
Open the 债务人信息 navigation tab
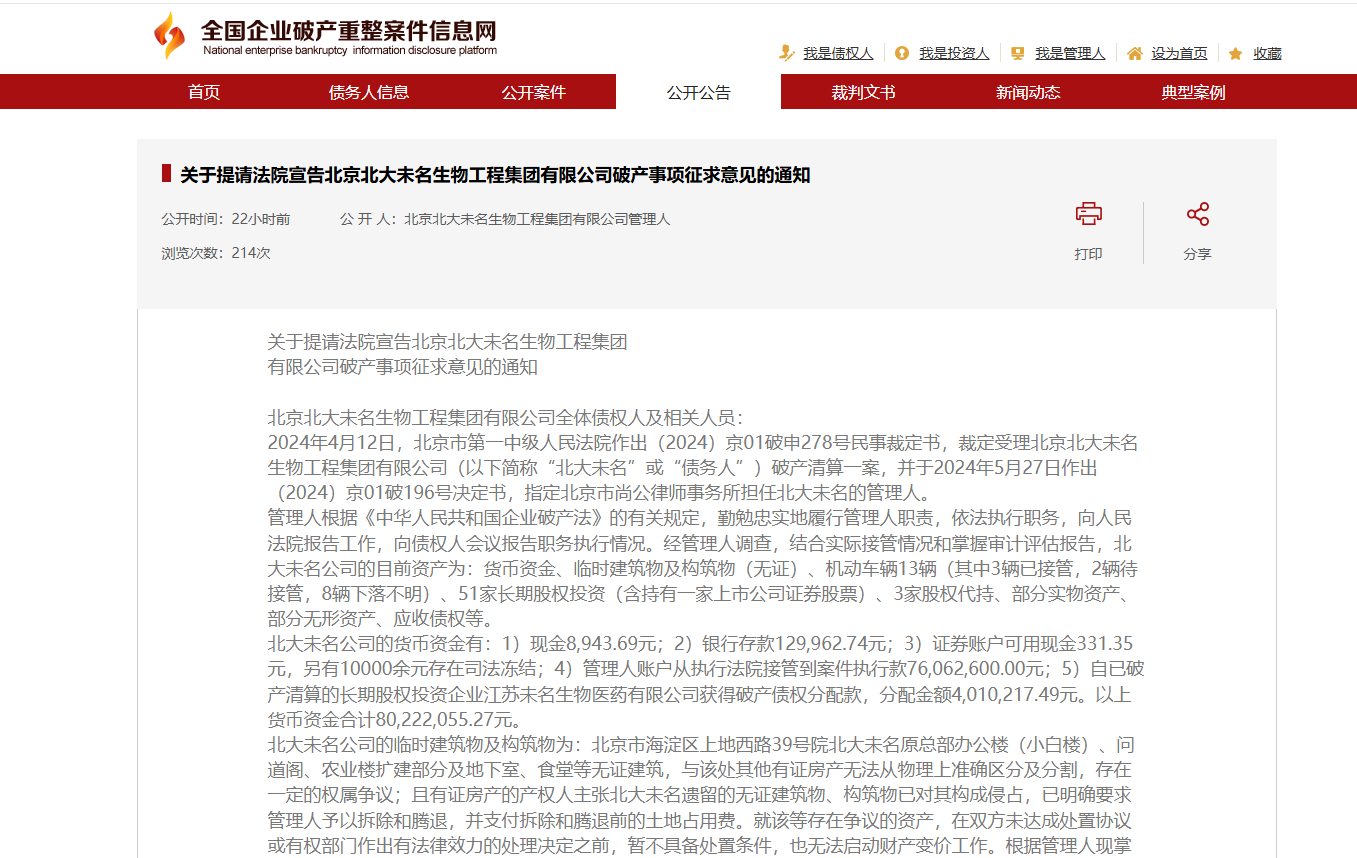369,92
